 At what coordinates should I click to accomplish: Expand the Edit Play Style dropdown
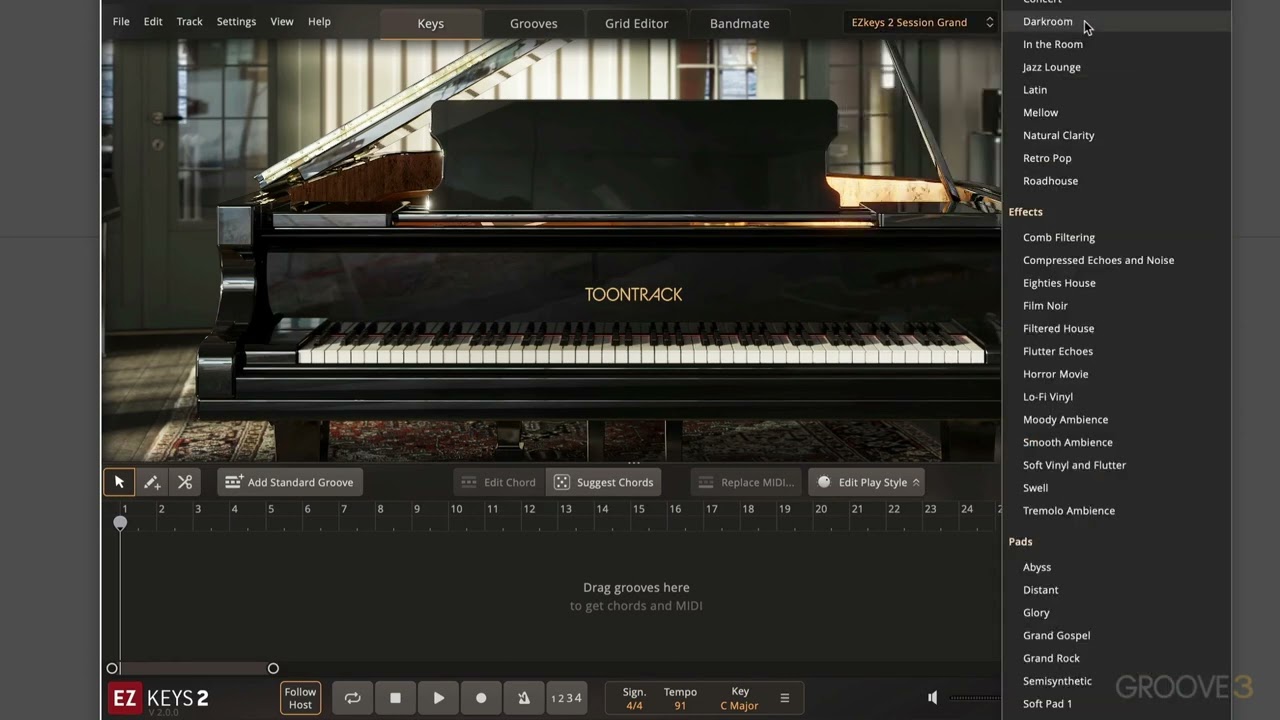[x=866, y=482]
